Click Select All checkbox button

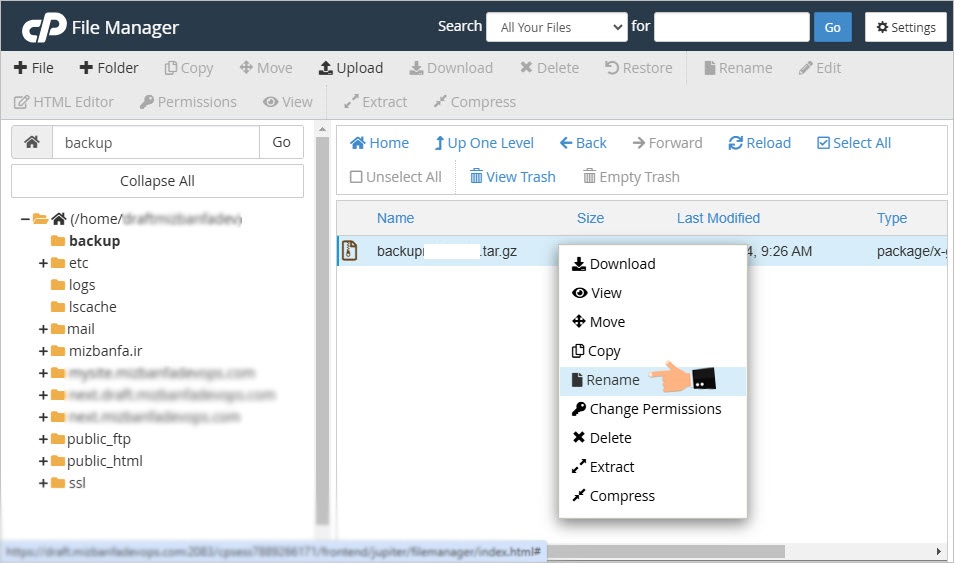[853, 143]
